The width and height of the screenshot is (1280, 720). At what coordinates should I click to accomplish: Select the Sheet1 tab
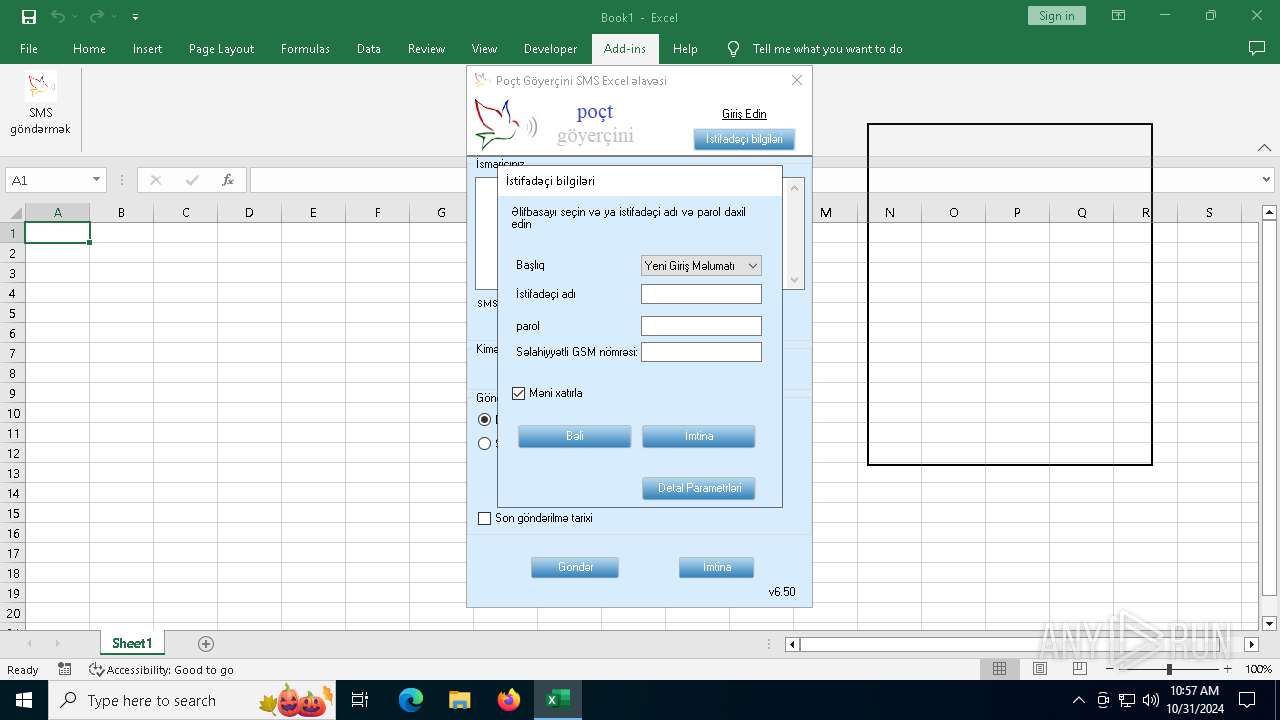132,644
